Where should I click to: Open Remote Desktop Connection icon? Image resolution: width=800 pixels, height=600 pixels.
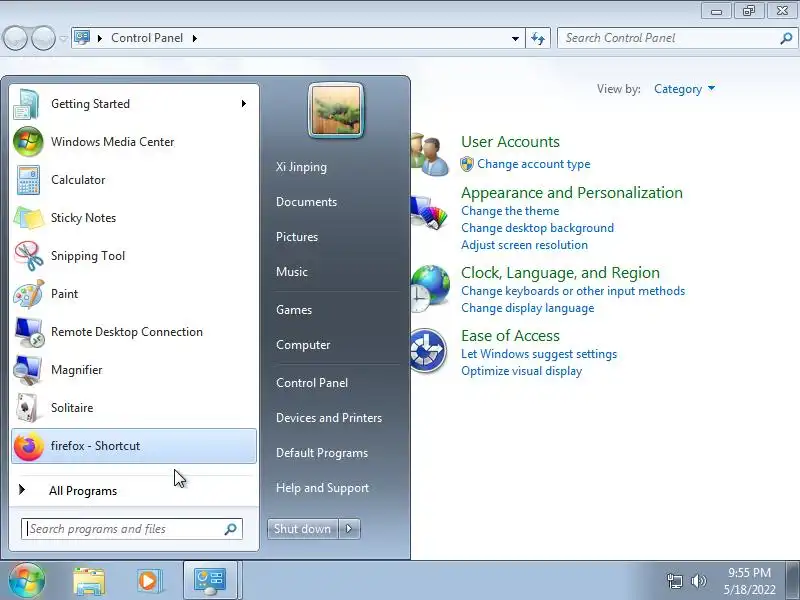pos(28,332)
